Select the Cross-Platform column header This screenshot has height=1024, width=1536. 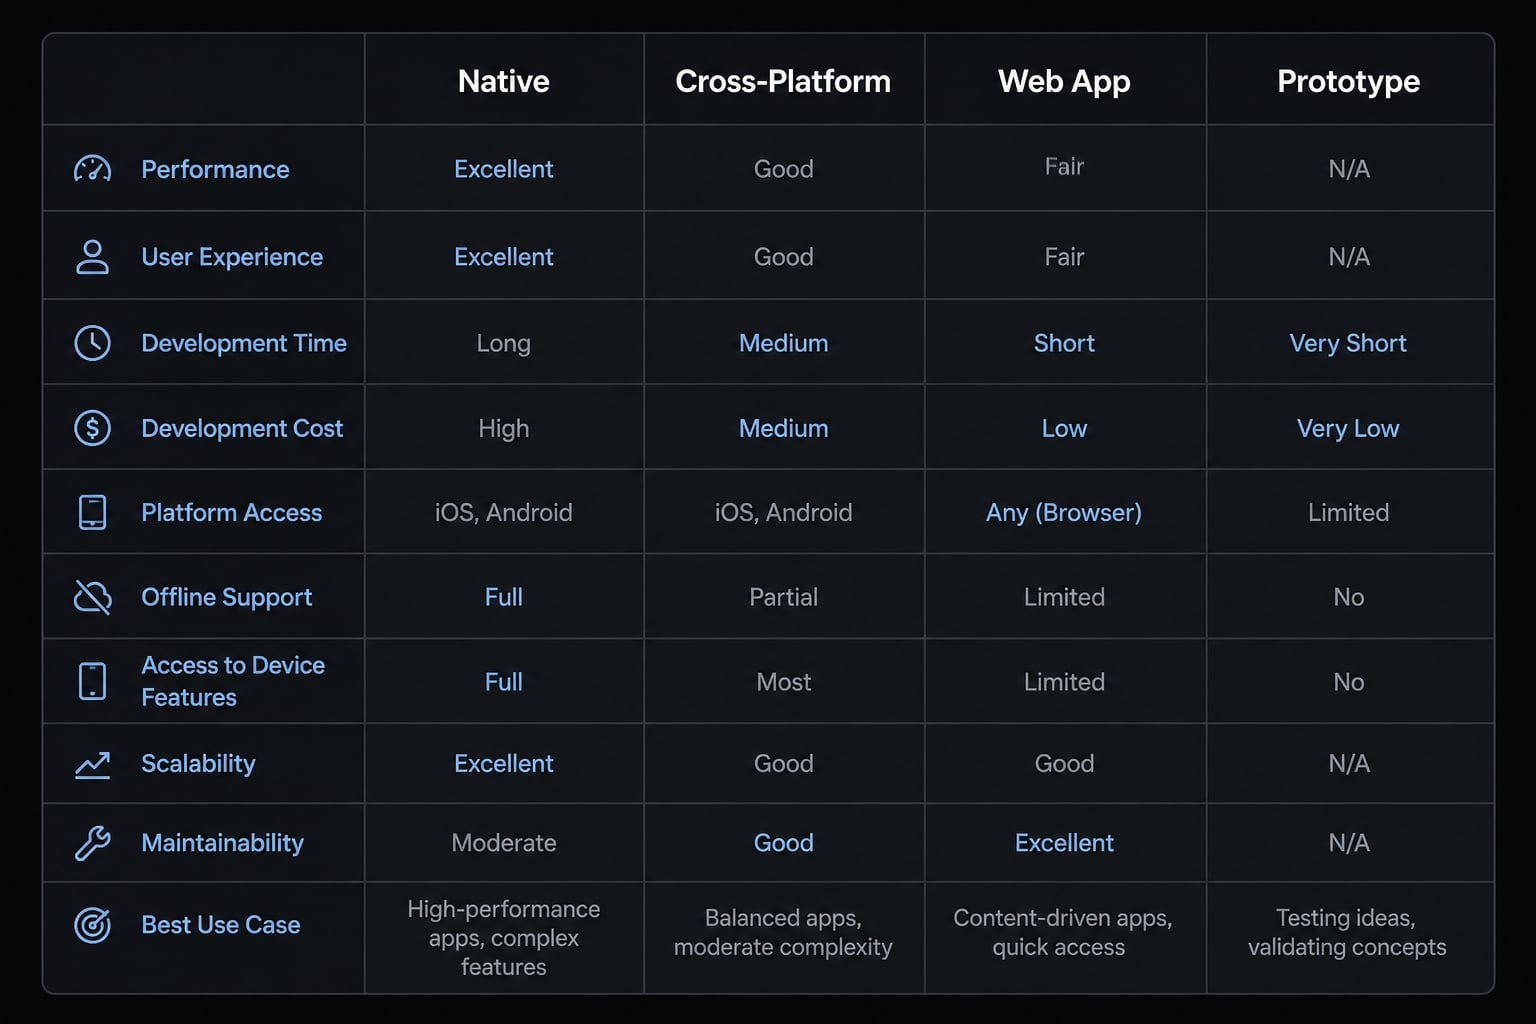(x=783, y=81)
